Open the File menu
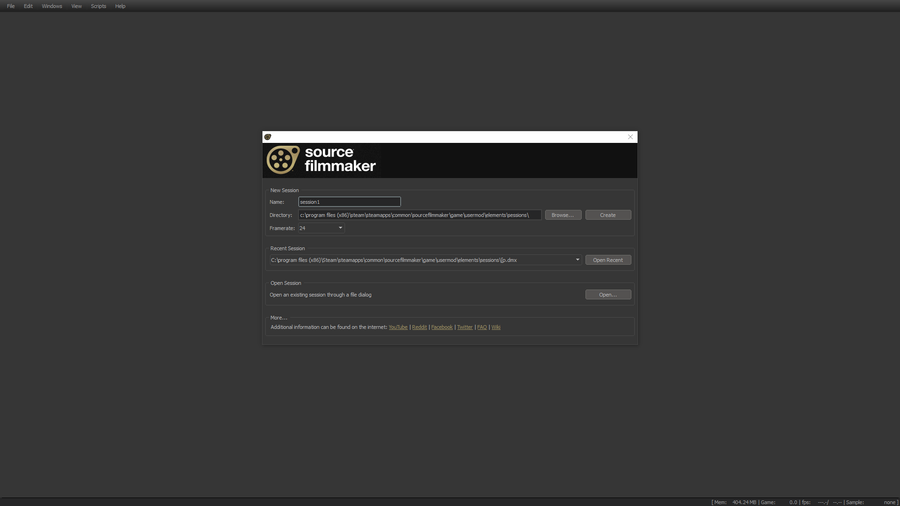The height and width of the screenshot is (506, 900). click(10, 6)
